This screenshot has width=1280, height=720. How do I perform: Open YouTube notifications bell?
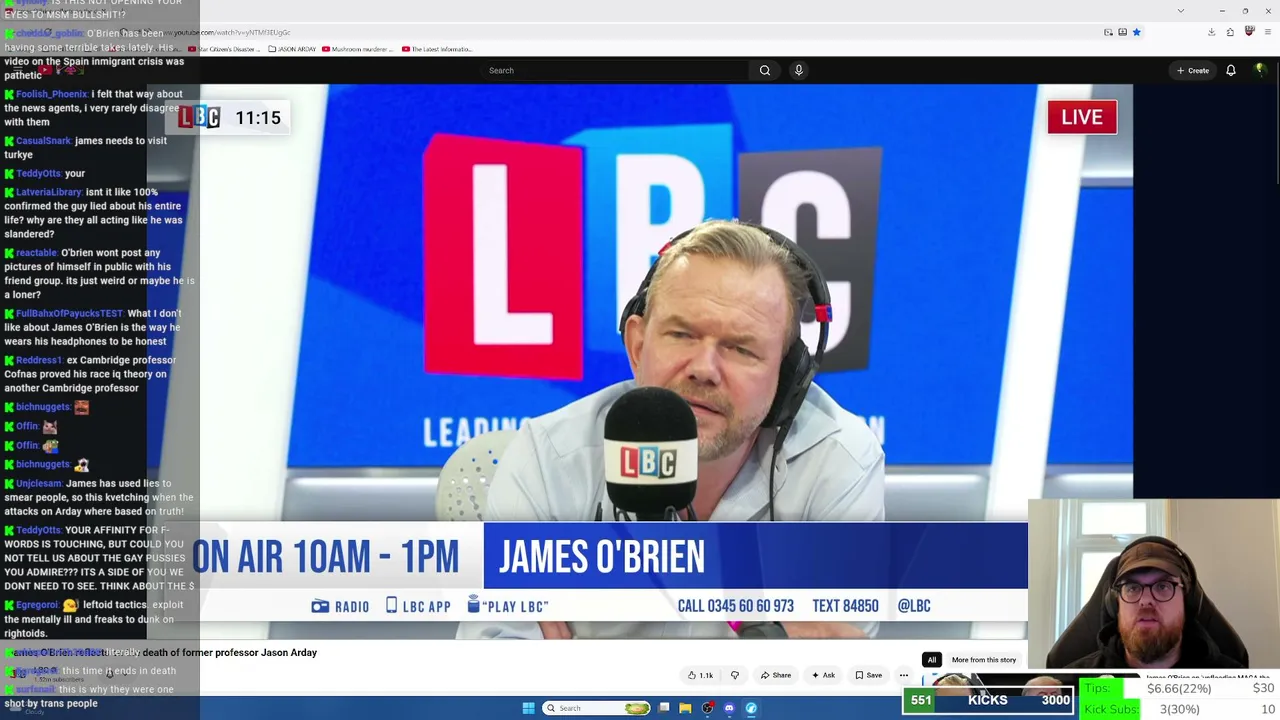pos(1231,70)
